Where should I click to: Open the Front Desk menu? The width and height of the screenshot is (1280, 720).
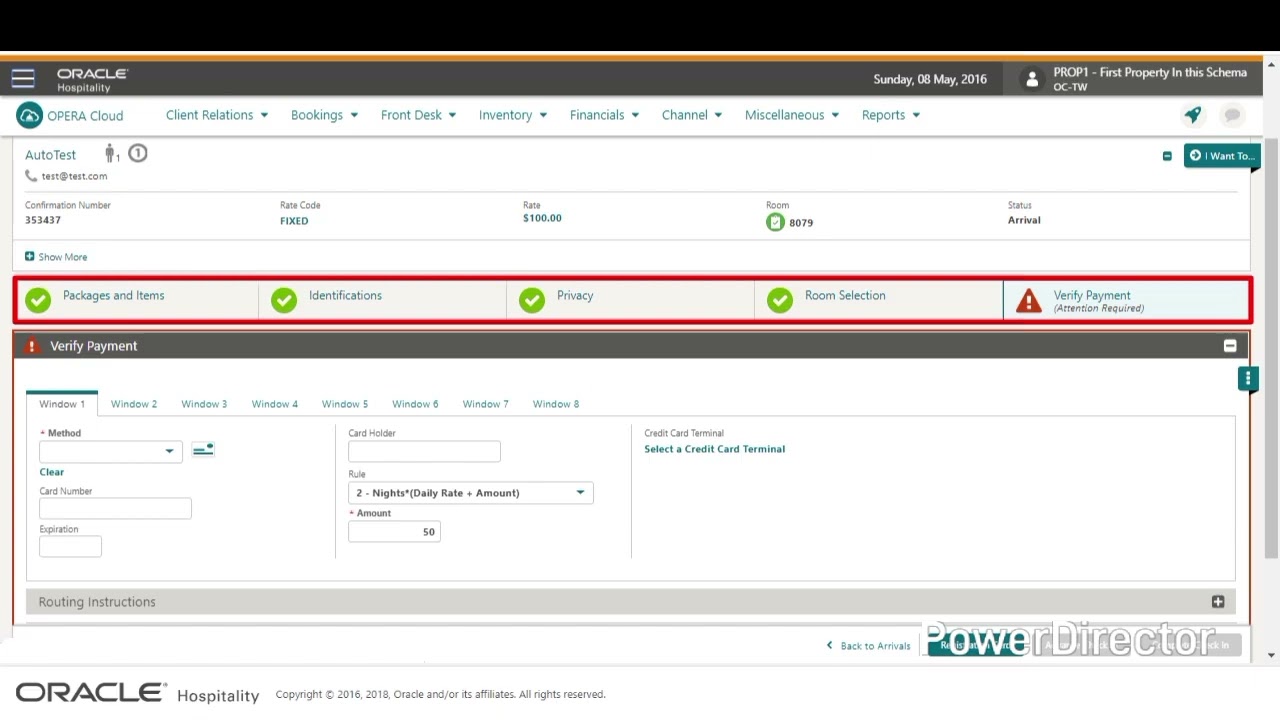point(418,115)
